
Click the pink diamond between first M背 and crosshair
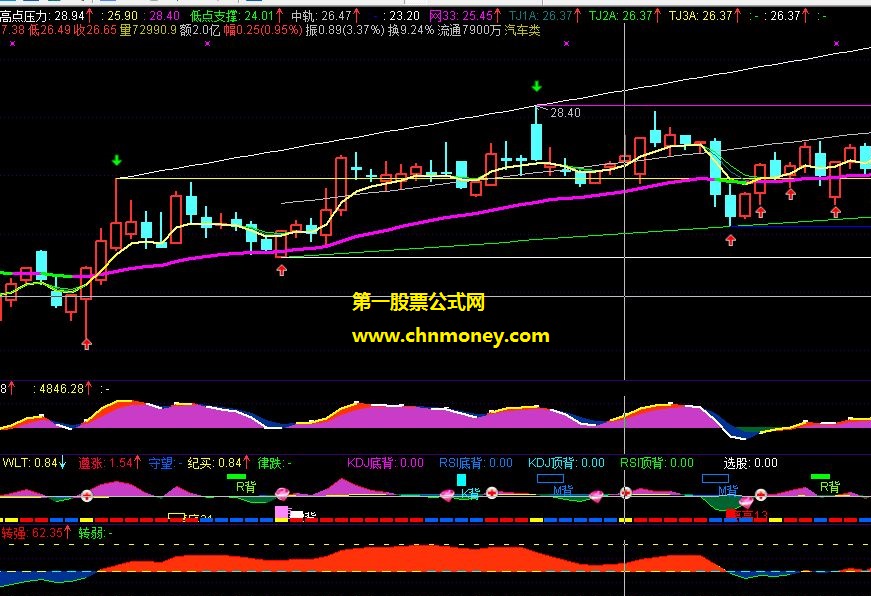596,495
